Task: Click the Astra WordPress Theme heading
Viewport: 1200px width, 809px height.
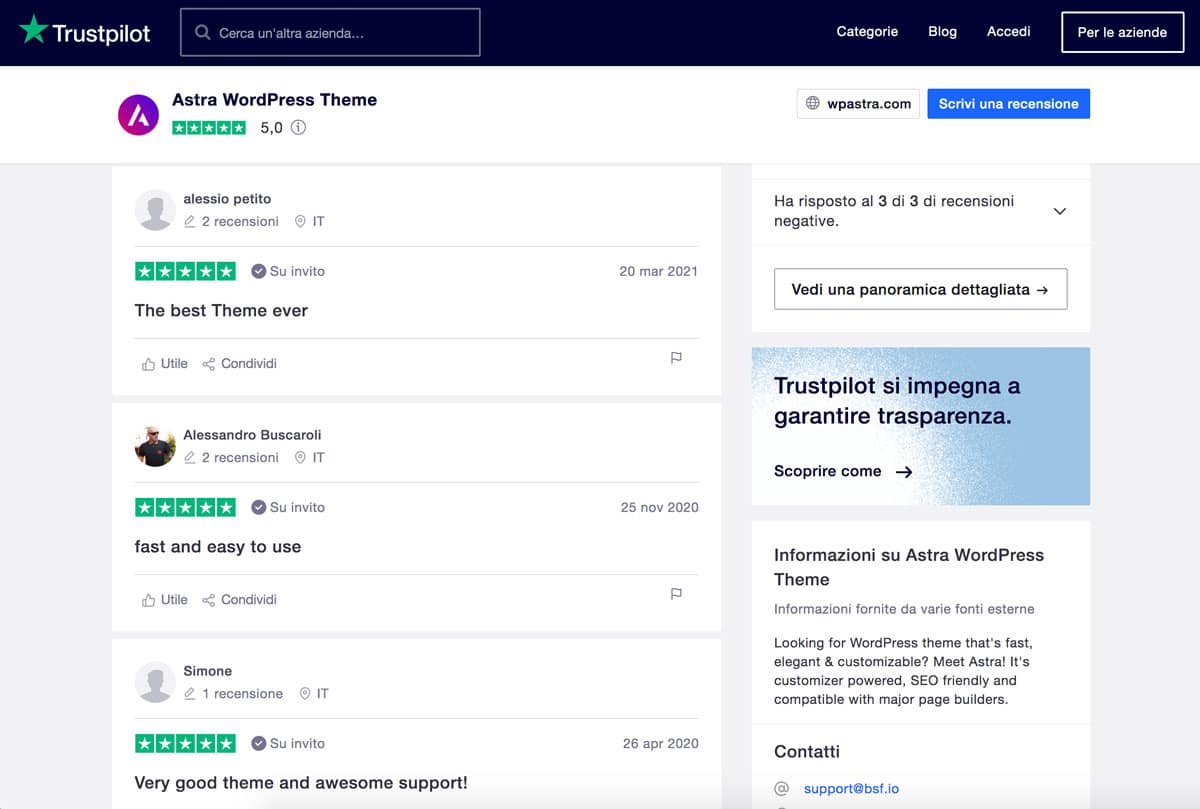Action: click(x=274, y=100)
